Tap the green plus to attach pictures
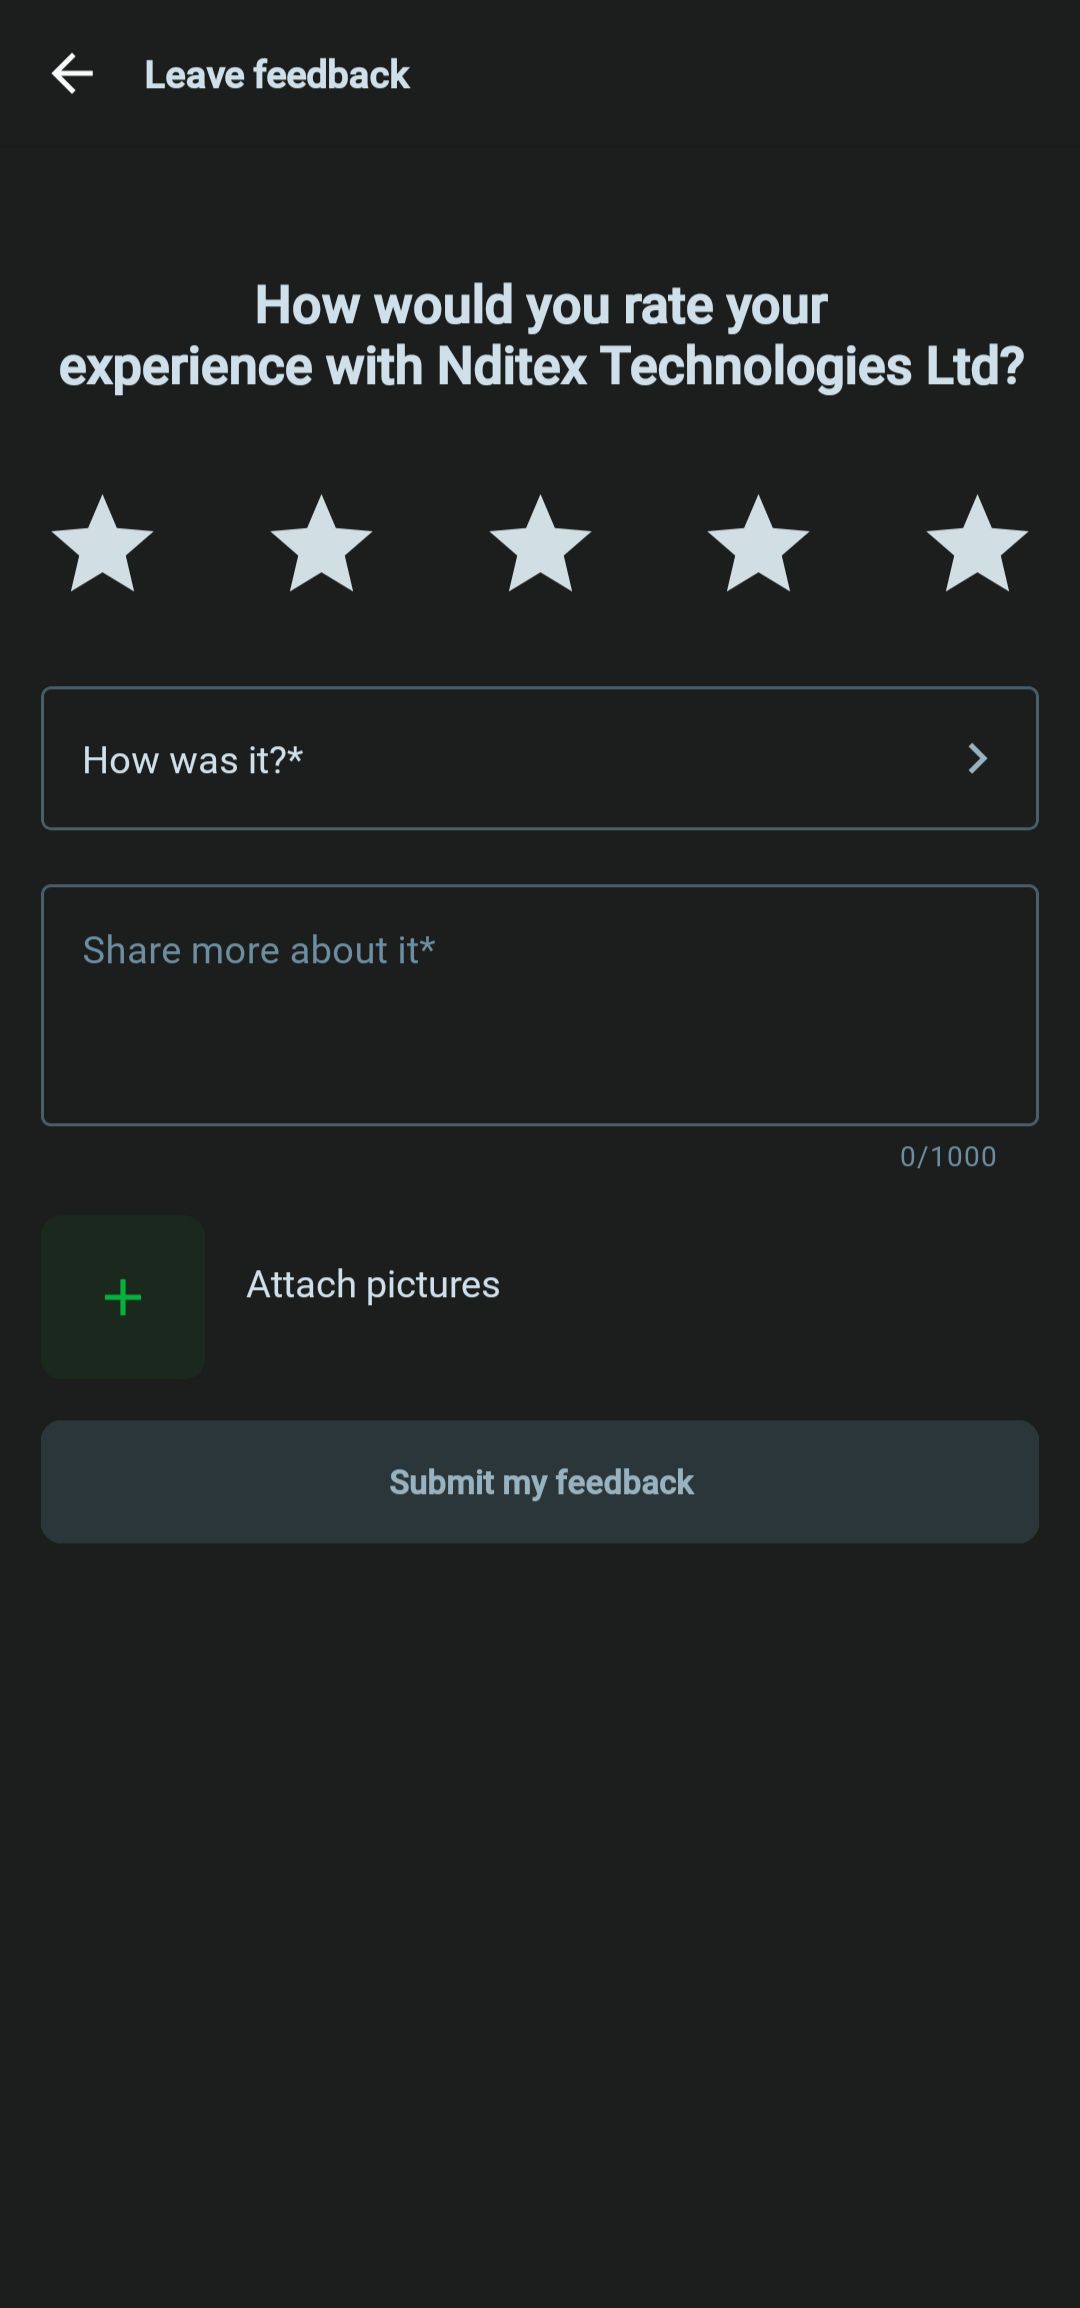1080x2308 pixels. click(x=122, y=1296)
